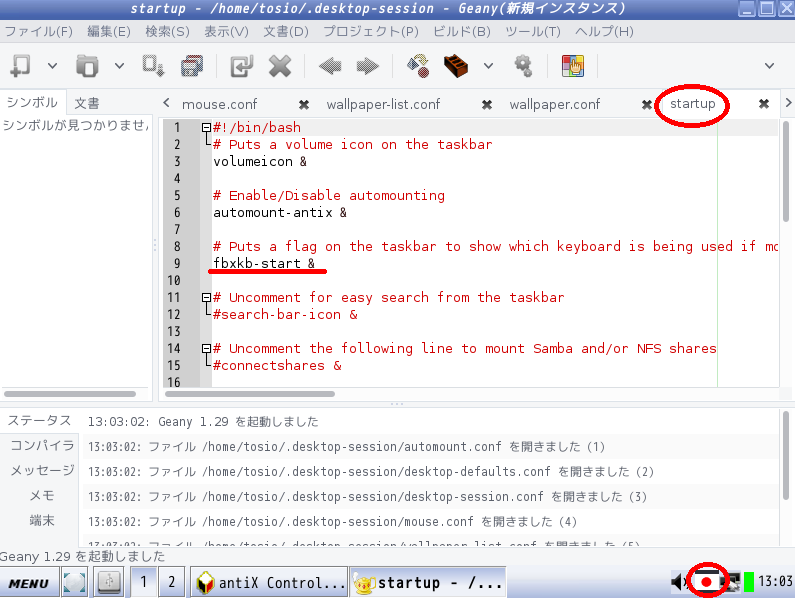Show earlier tabs with left arrow
This screenshot has height=598, width=795.
[166, 103]
